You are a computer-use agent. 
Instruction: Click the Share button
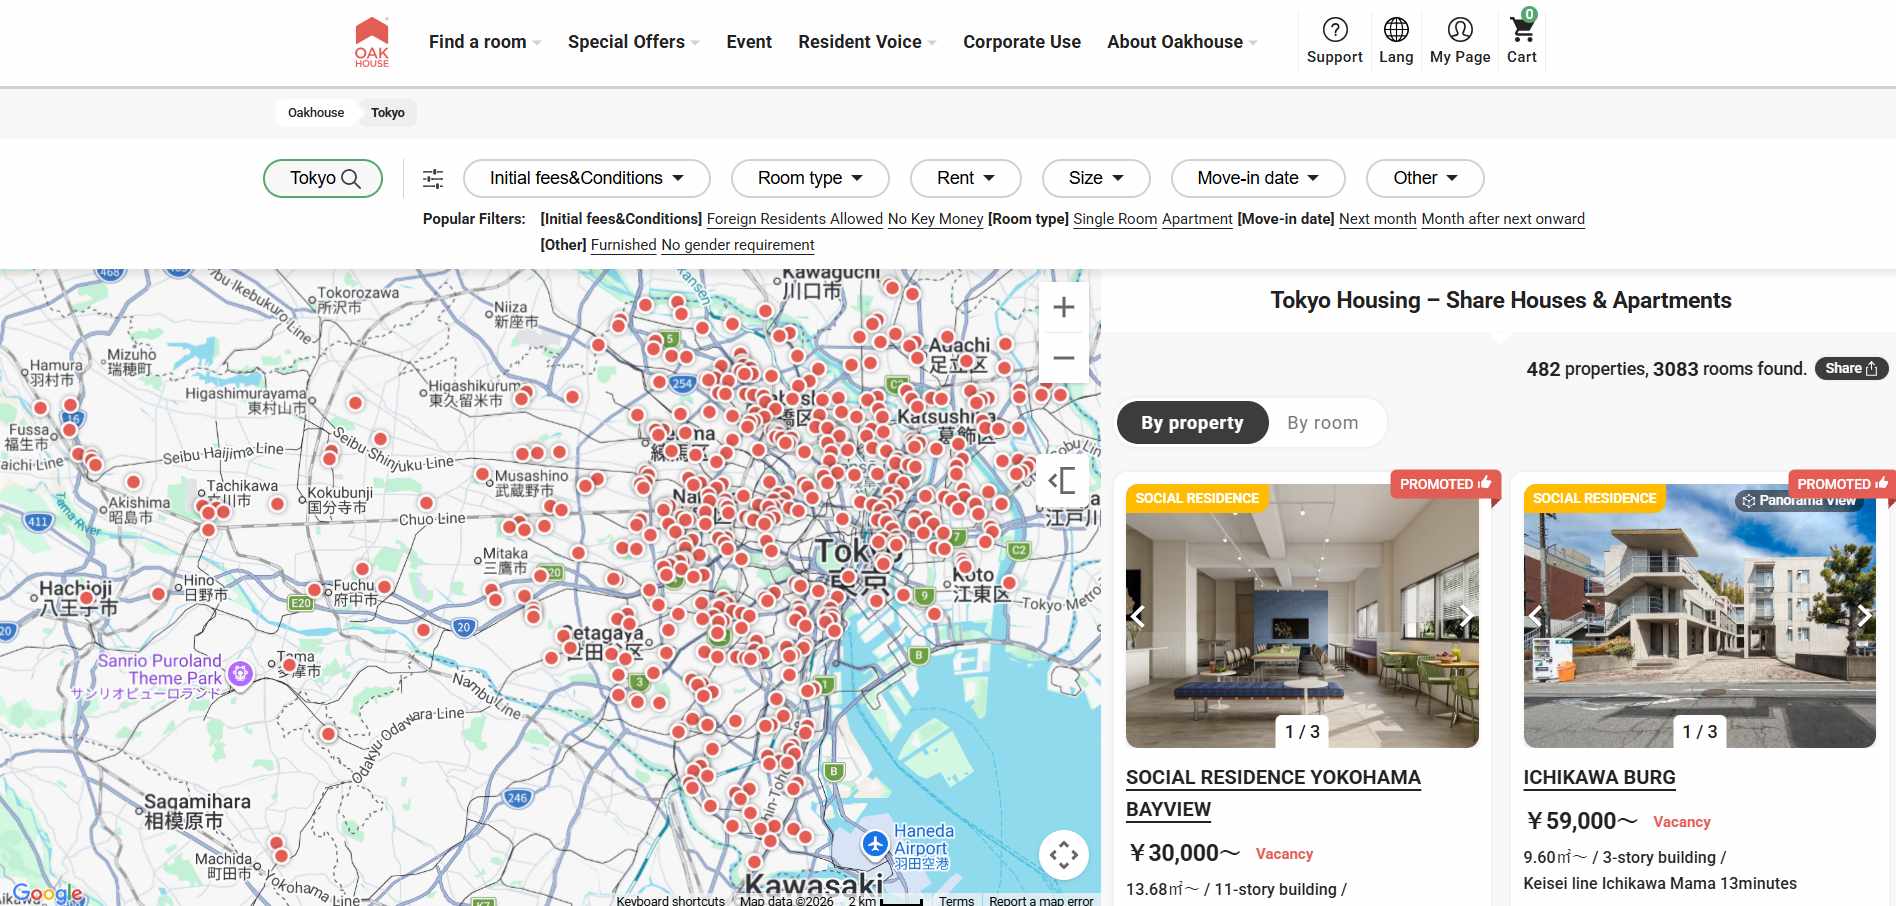click(1851, 369)
